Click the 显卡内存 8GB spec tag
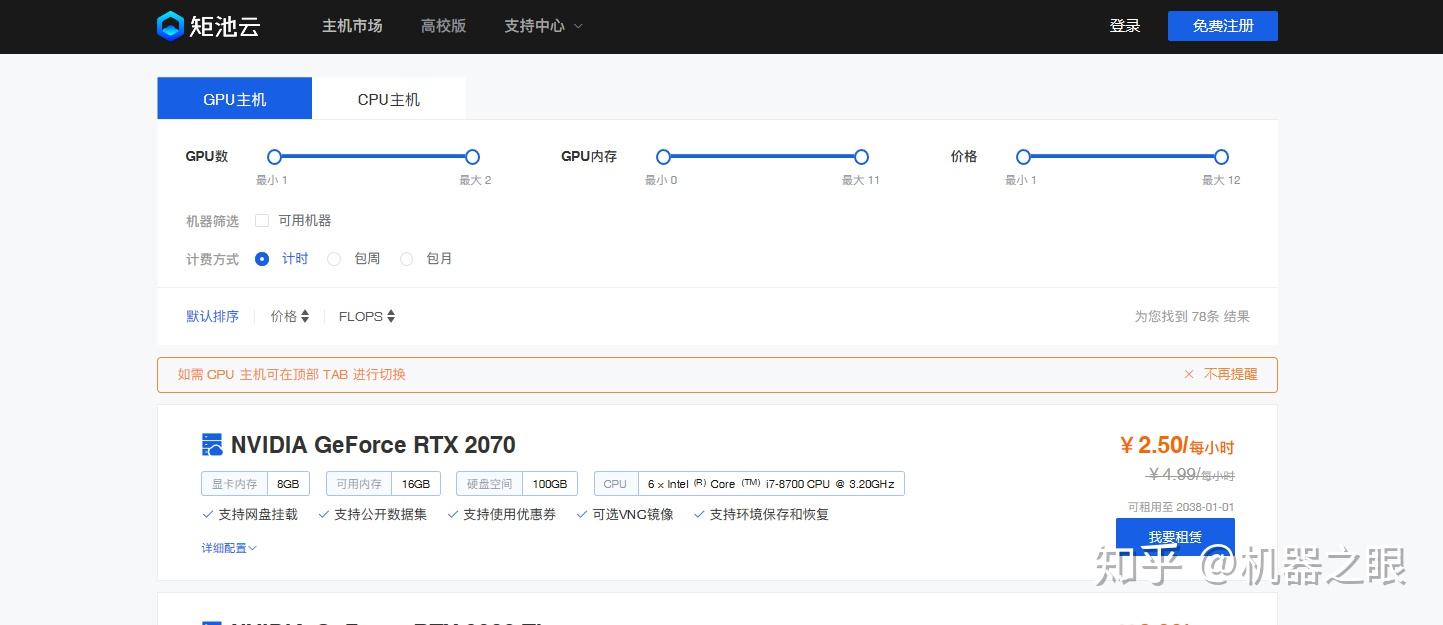Viewport: 1443px width, 625px height. click(255, 484)
